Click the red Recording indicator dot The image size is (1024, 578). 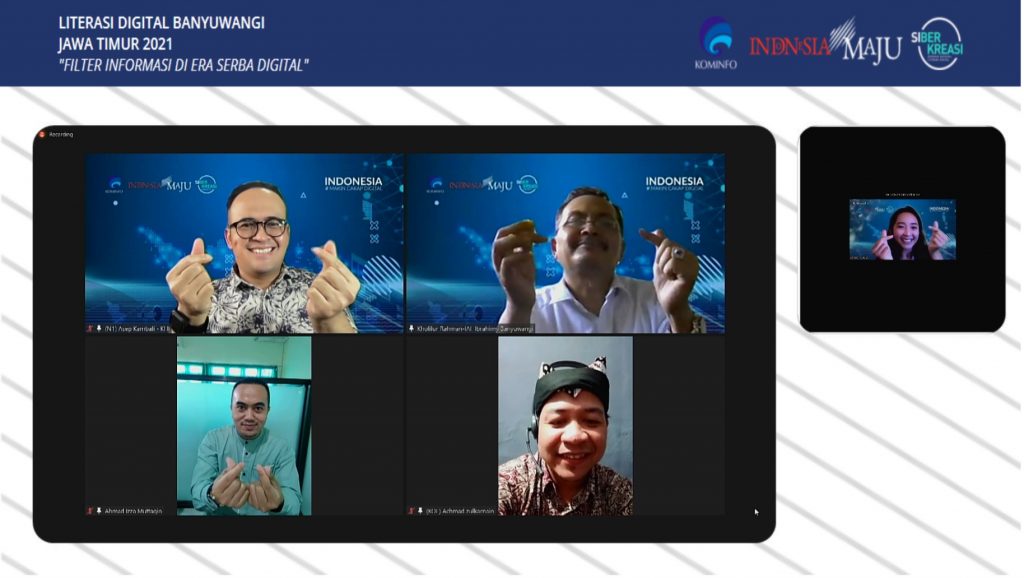coord(42,134)
